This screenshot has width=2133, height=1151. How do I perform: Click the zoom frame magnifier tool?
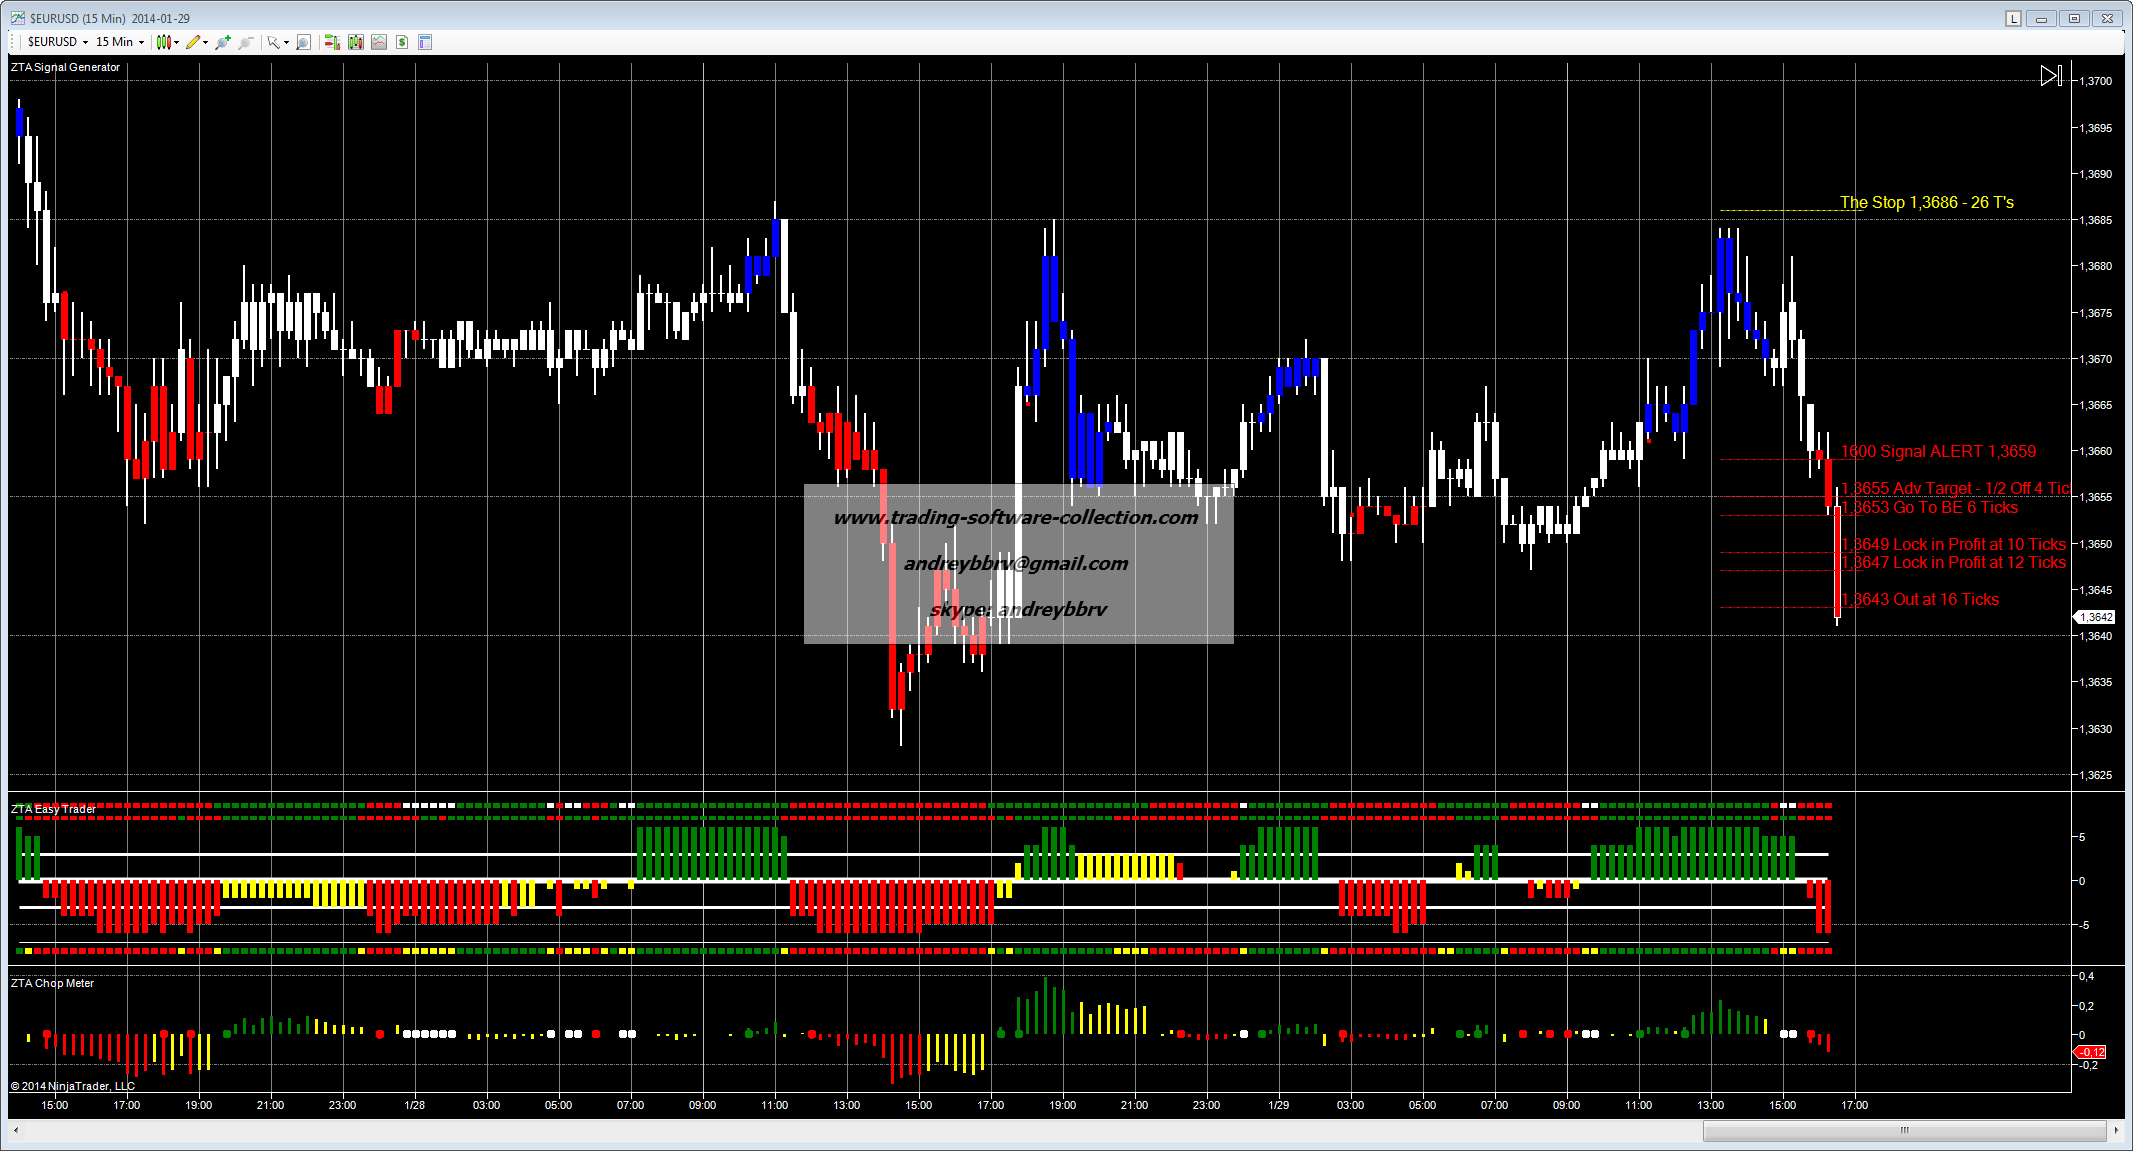tap(303, 42)
